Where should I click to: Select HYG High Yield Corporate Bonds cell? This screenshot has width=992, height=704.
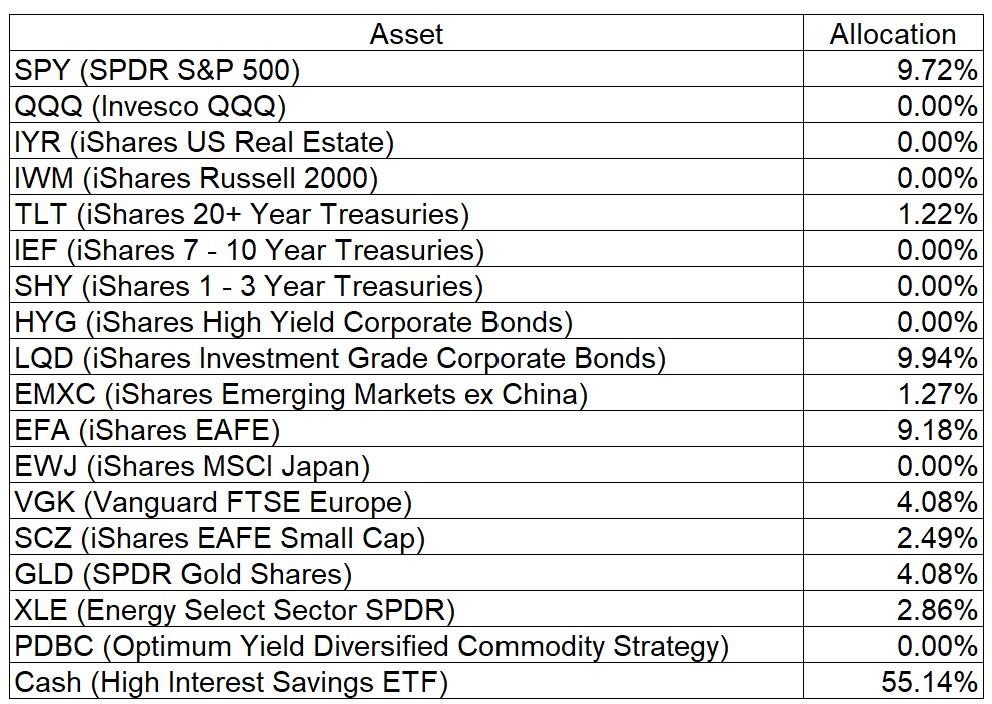pos(293,322)
